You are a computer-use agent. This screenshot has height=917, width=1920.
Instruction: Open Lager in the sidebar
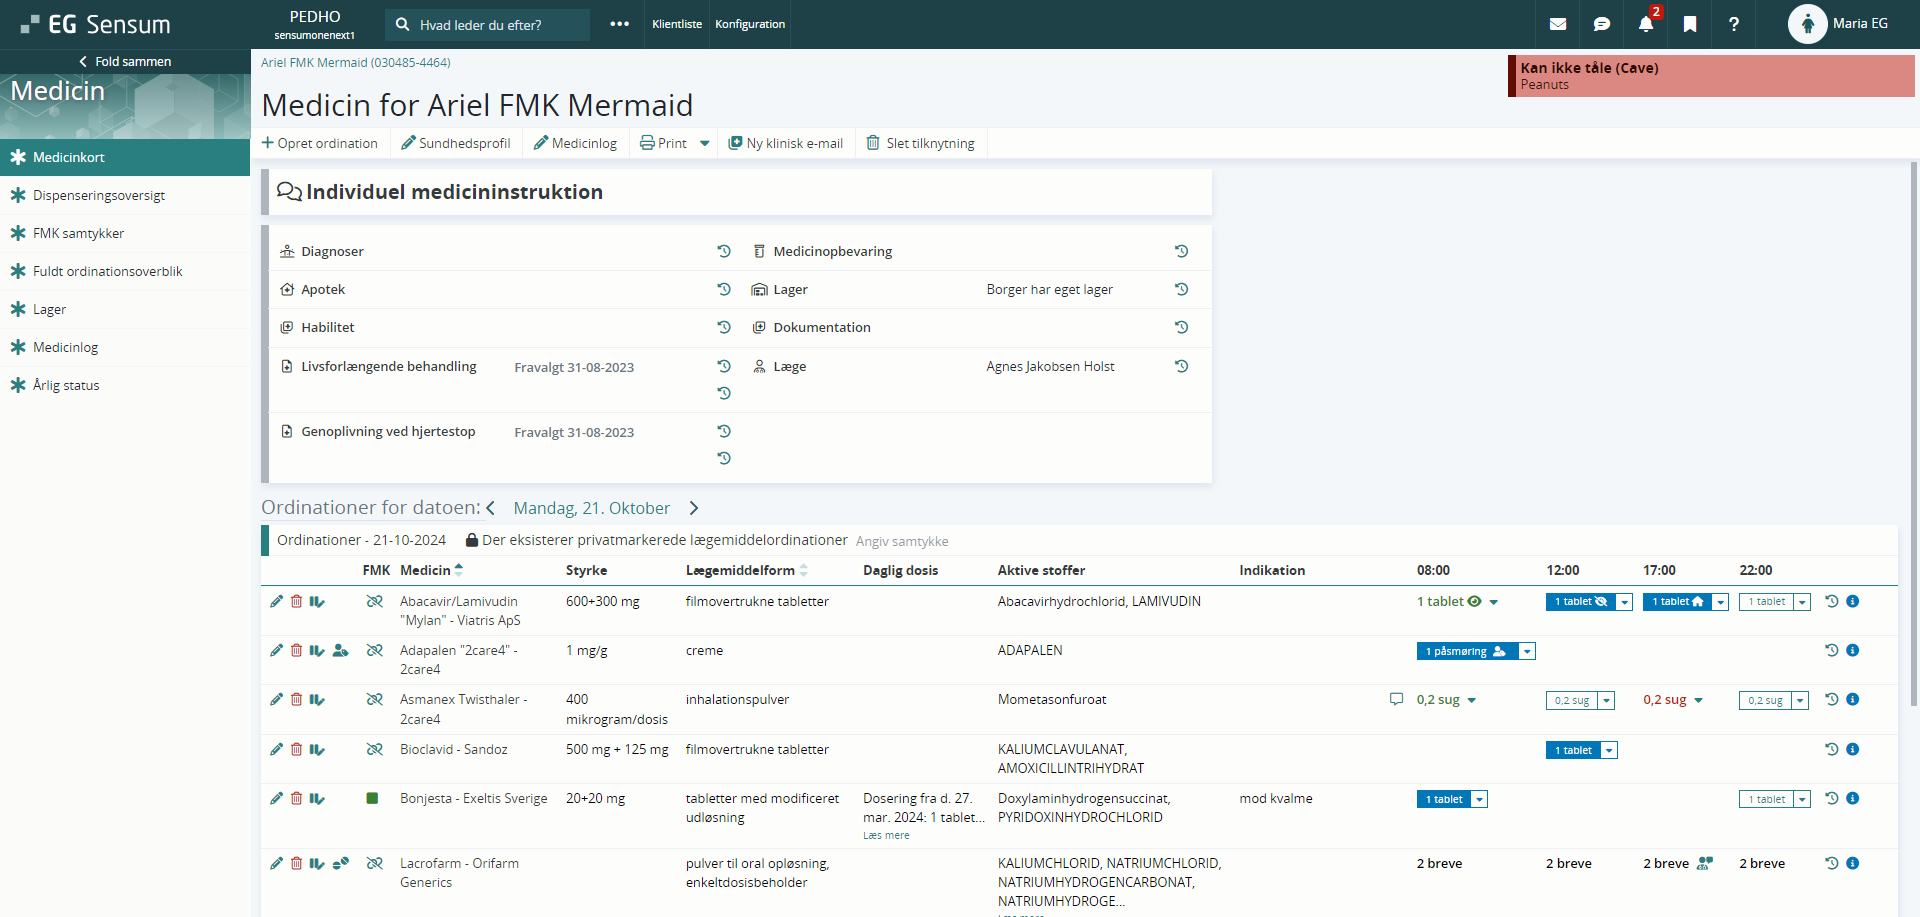tap(125, 309)
